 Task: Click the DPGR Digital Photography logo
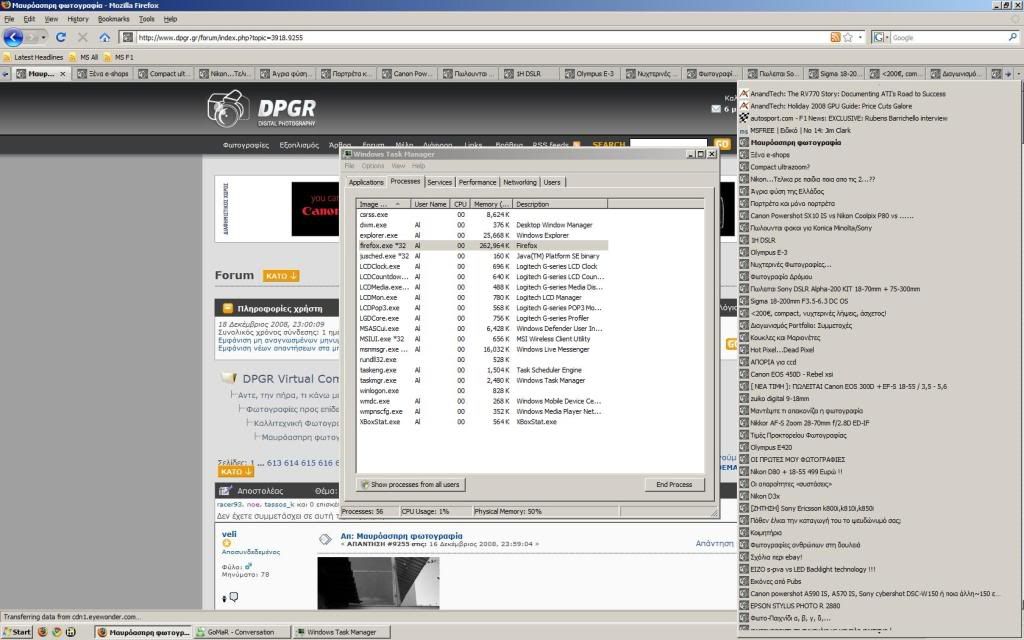261,108
